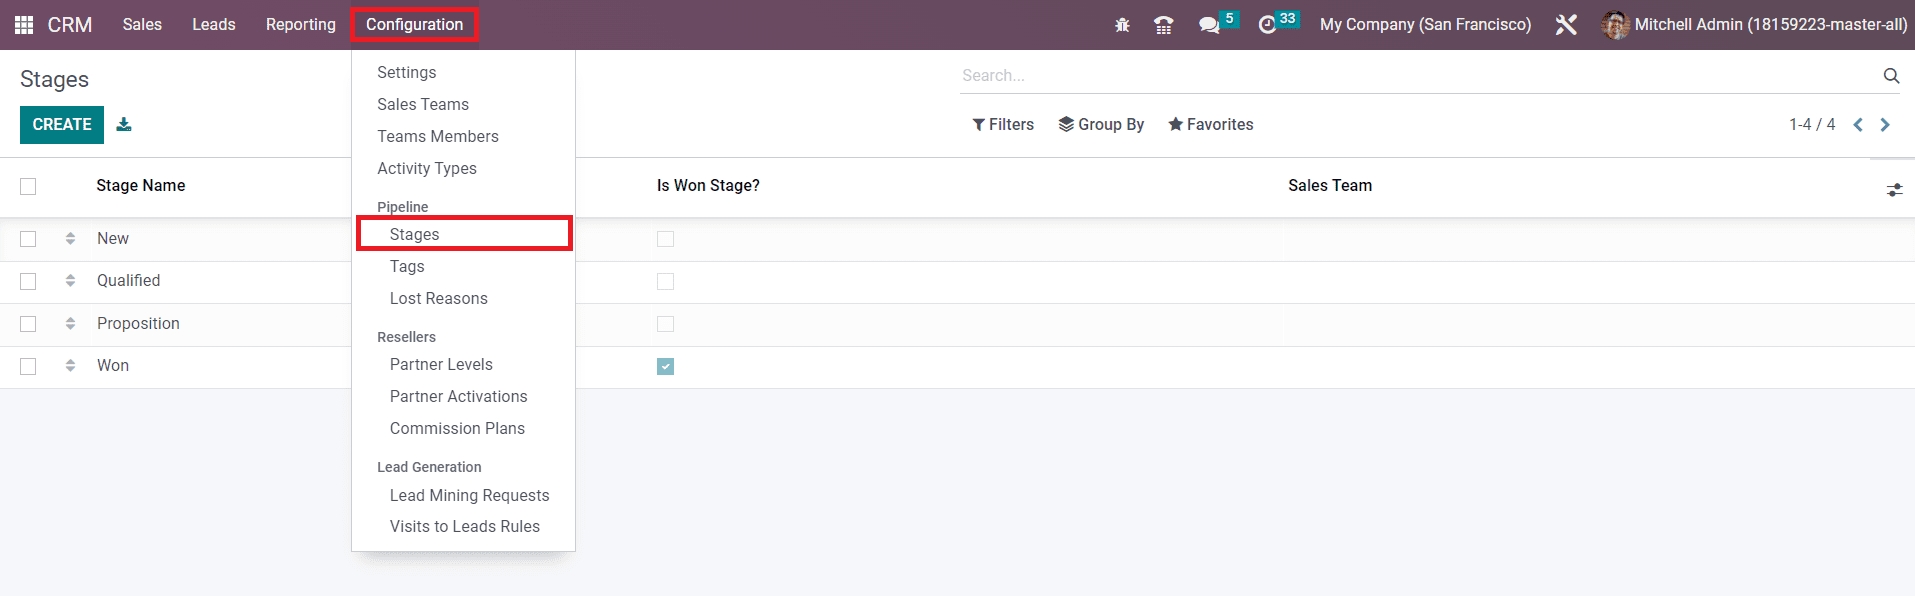Click the search magnifier icon
Screen dimensions: 1915x596
click(x=1890, y=76)
